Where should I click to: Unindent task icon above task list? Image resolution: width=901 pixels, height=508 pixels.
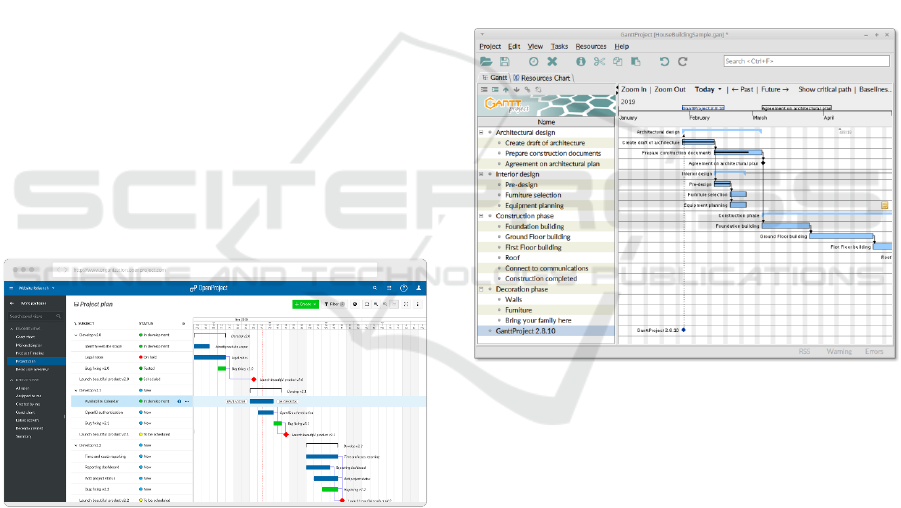(x=484, y=90)
